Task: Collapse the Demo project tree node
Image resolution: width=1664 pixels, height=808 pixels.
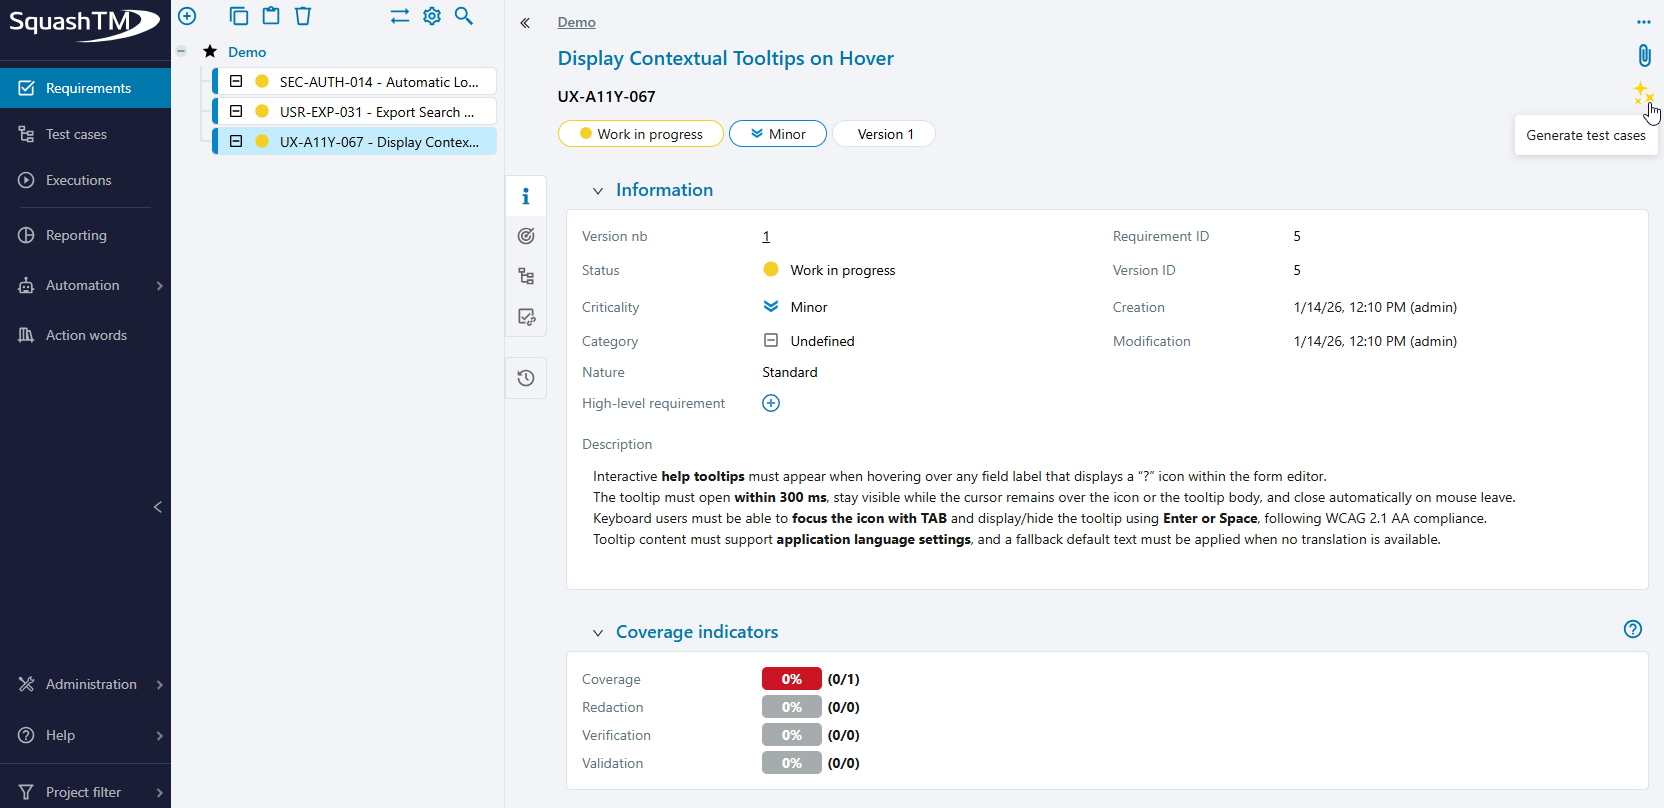Action: tap(181, 51)
